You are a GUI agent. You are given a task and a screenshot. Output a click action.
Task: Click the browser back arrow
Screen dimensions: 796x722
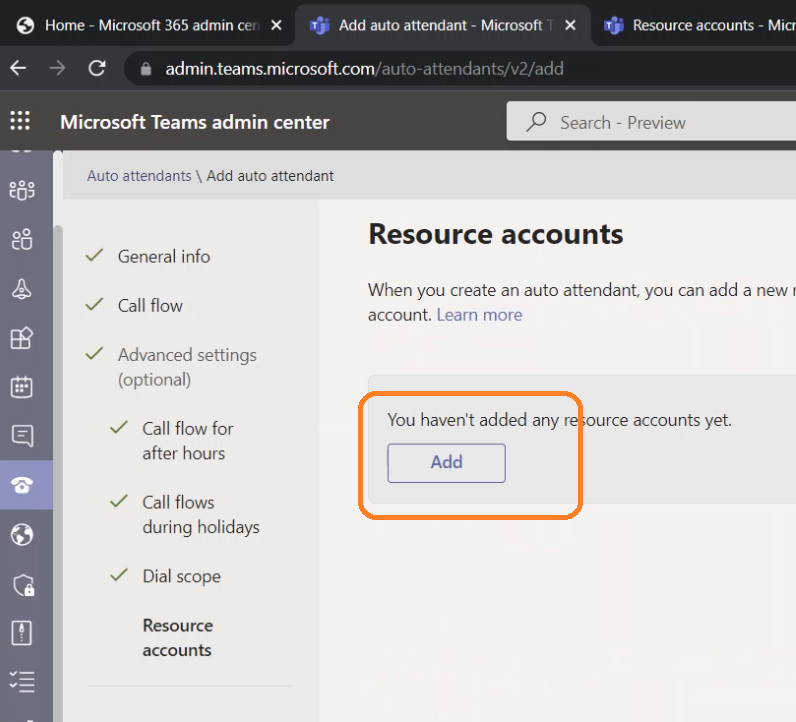point(18,68)
